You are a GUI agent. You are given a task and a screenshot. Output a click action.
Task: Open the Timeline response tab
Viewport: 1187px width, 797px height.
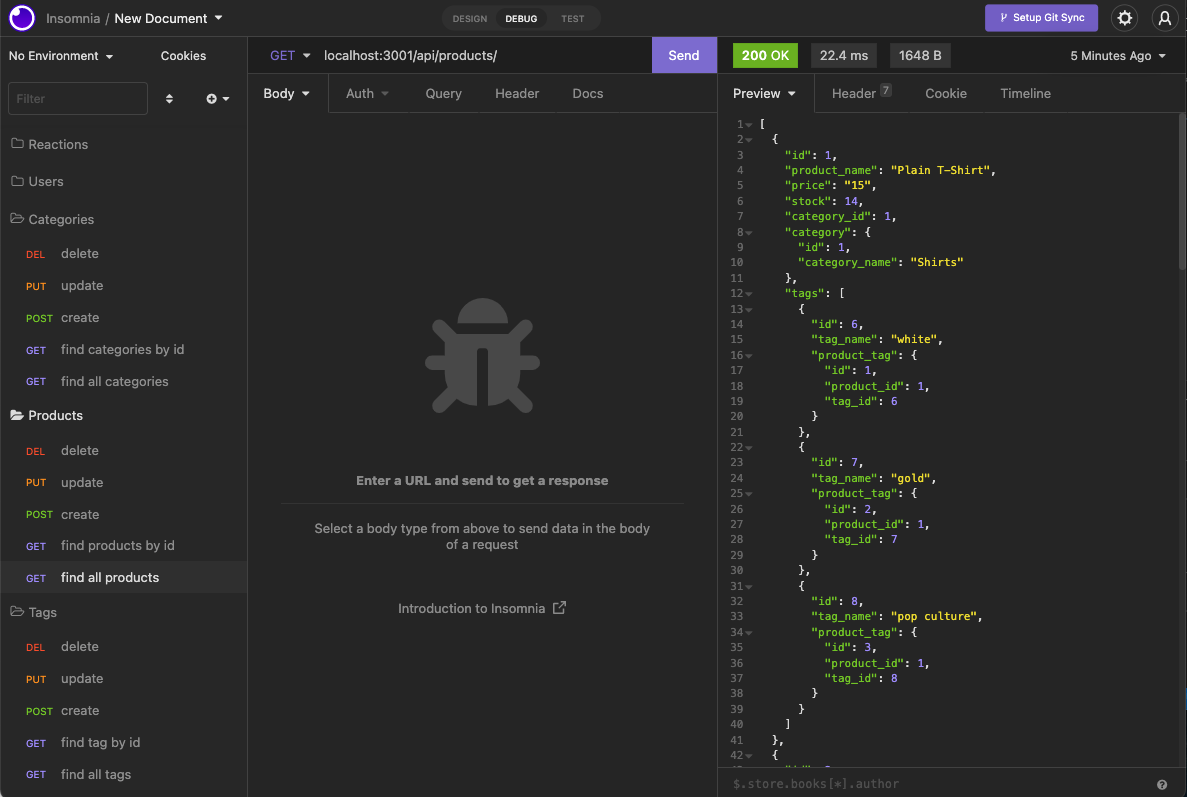coord(1025,93)
